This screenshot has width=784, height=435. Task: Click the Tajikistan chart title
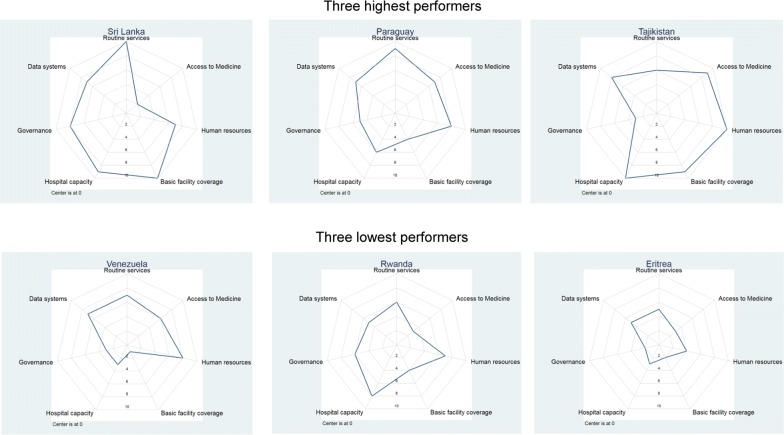tap(656, 32)
